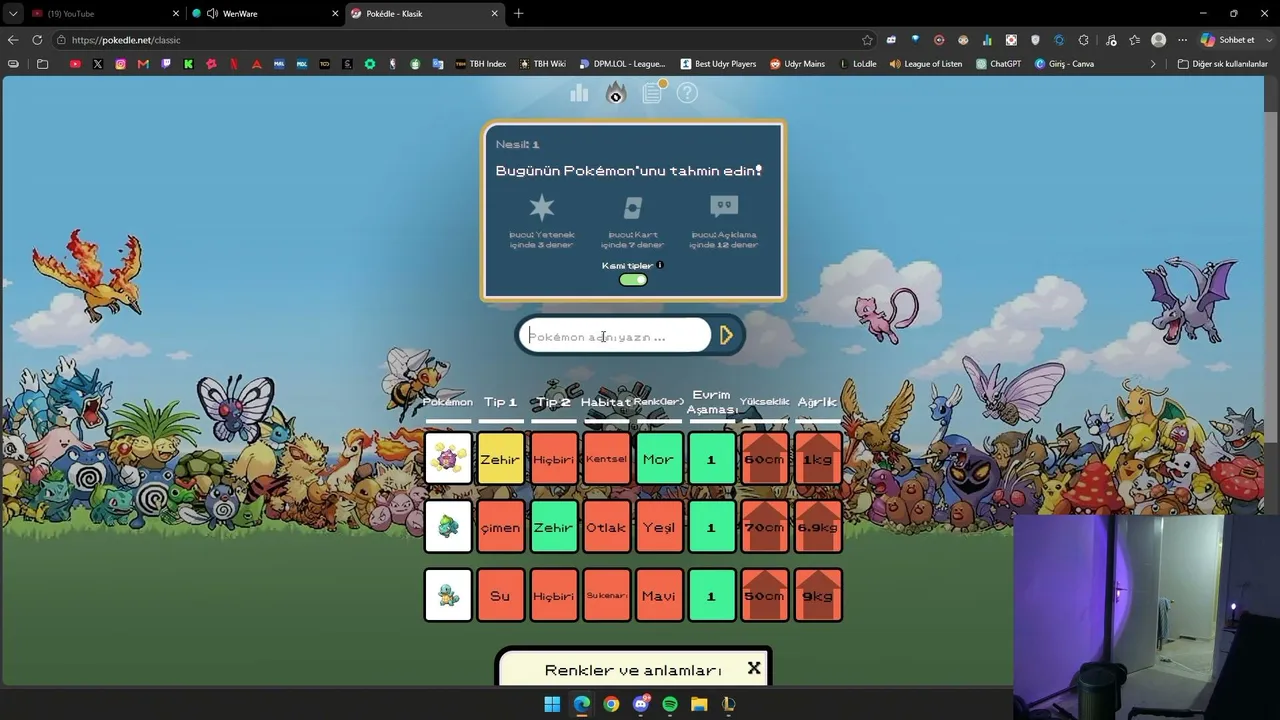Open File Explorer from the taskbar

[699, 704]
